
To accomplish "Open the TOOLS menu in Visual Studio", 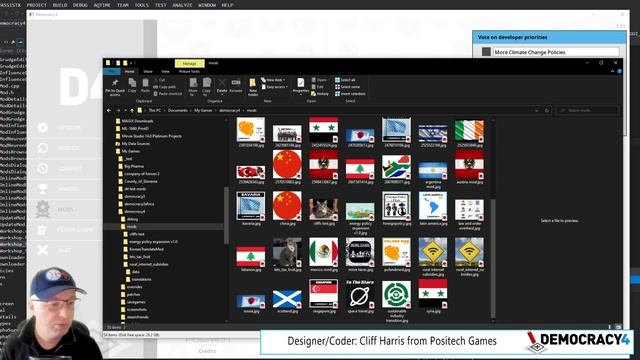I will [x=142, y=5].
